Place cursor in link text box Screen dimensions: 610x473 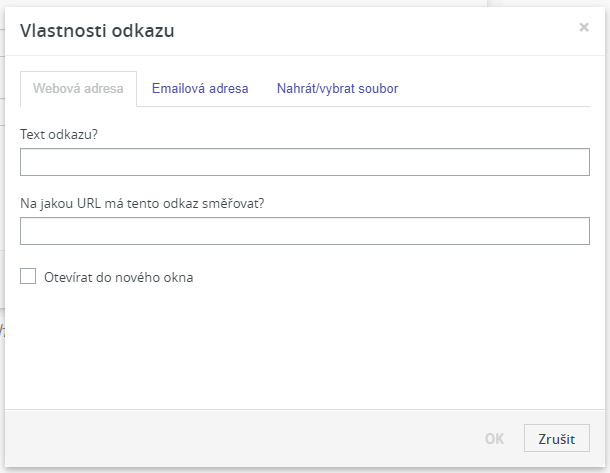point(305,162)
